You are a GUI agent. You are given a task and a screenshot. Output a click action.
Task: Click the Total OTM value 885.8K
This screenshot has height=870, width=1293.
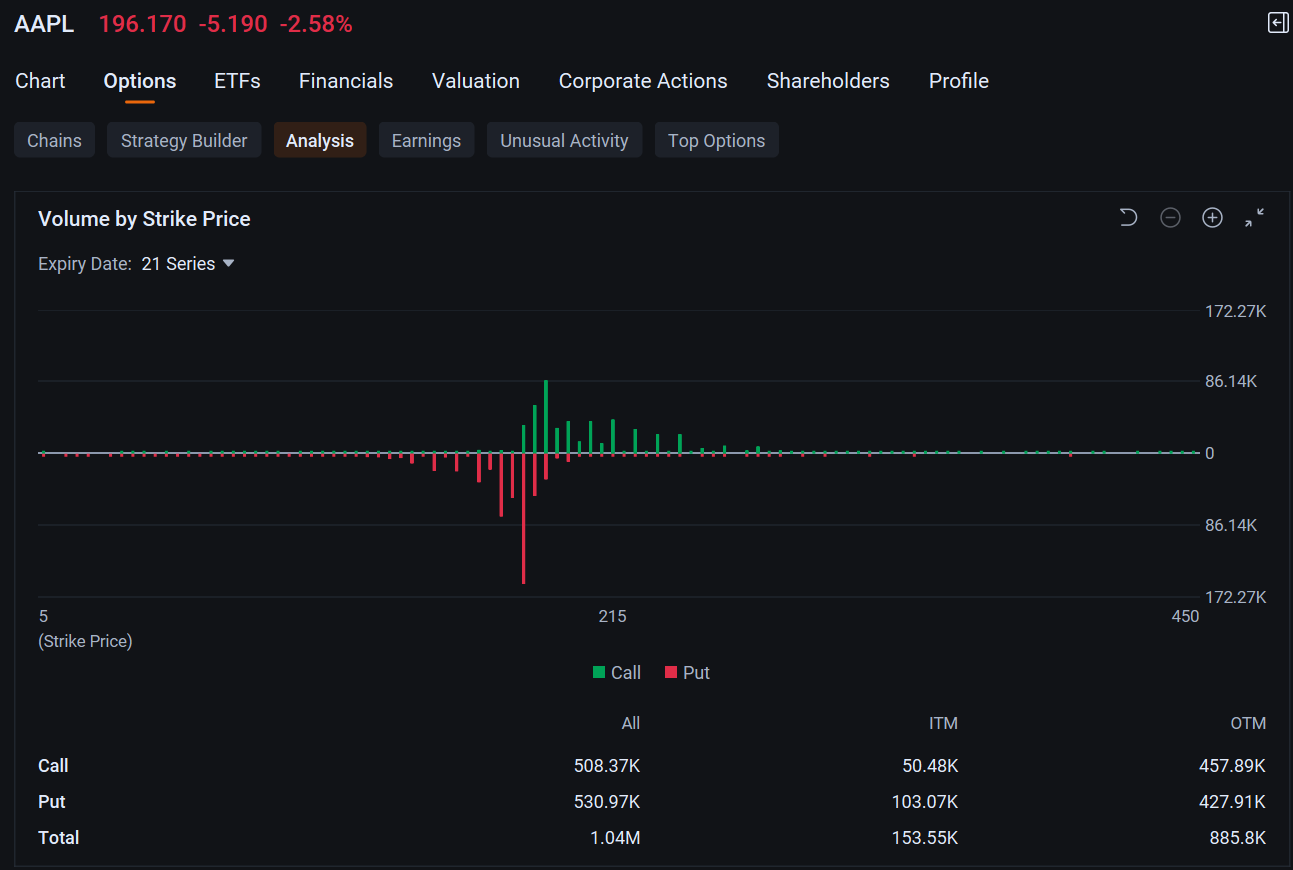click(x=1236, y=838)
